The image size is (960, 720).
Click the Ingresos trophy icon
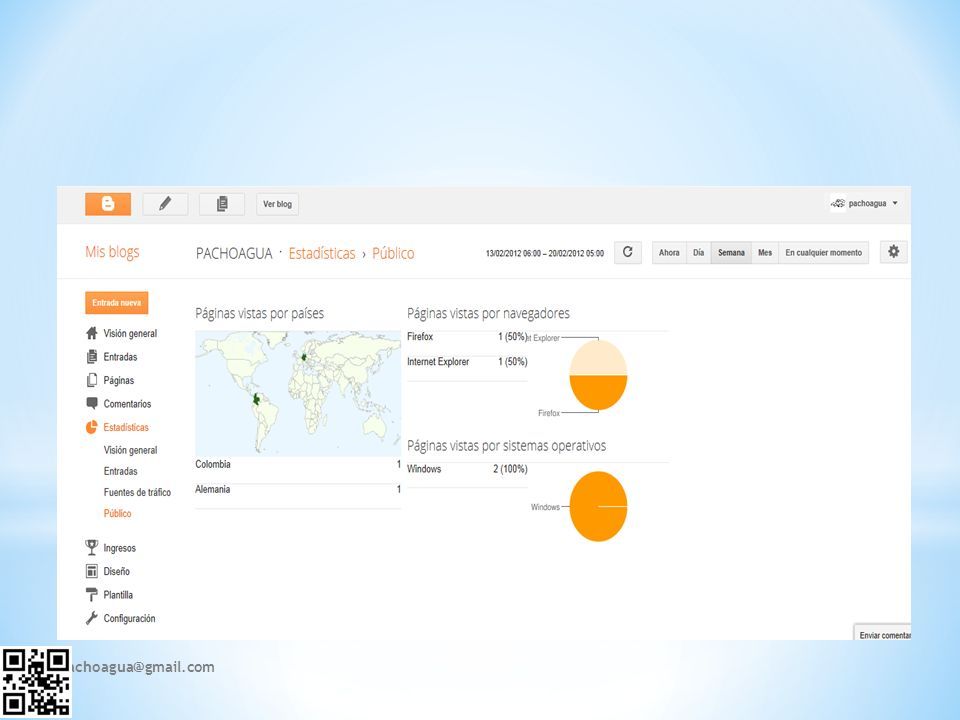coord(92,547)
